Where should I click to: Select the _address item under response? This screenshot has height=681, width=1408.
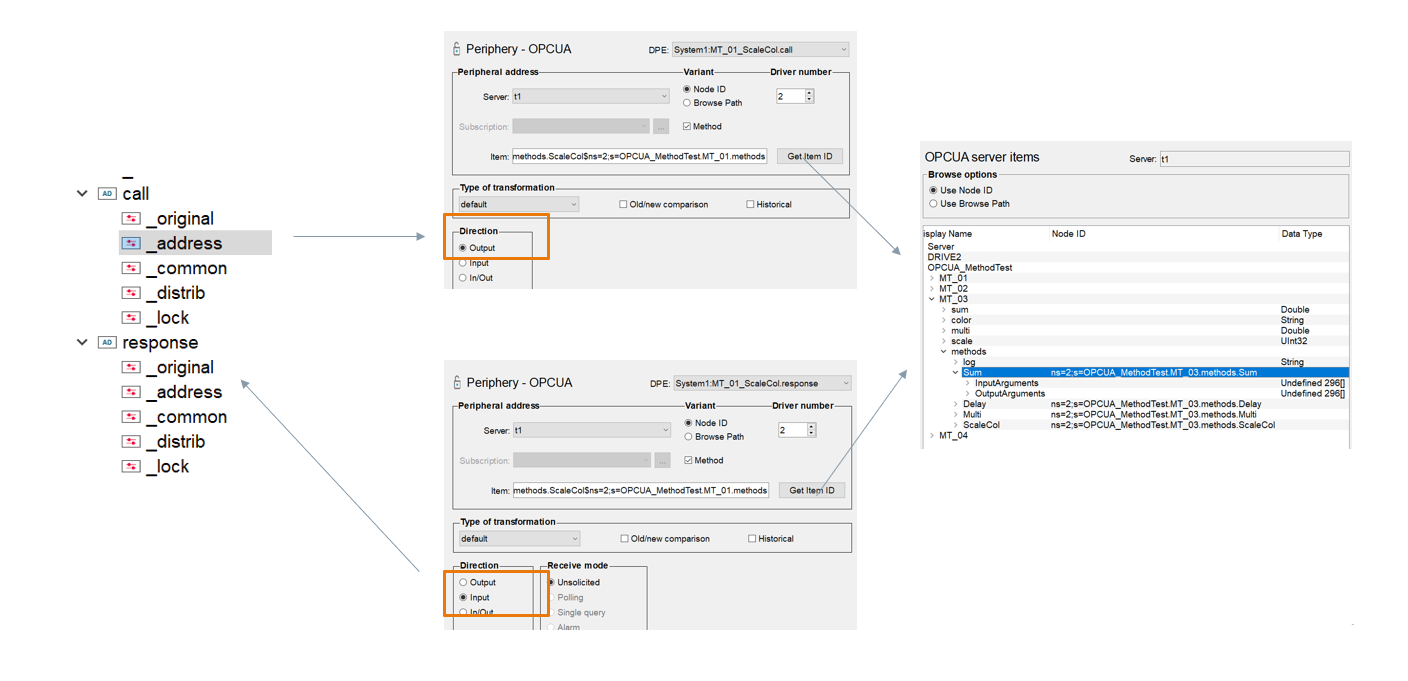[184, 393]
